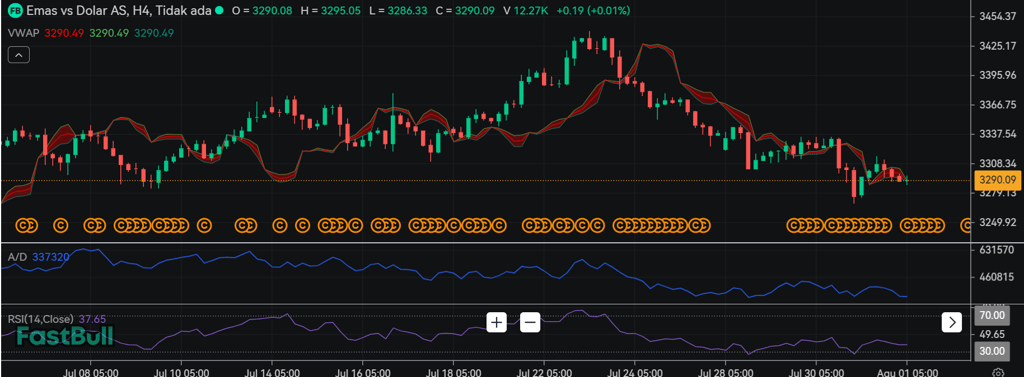Screen dimensions: 1024x377
Task: Click time axis label Jul 18 05:00
Action: pyautogui.click(x=453, y=372)
